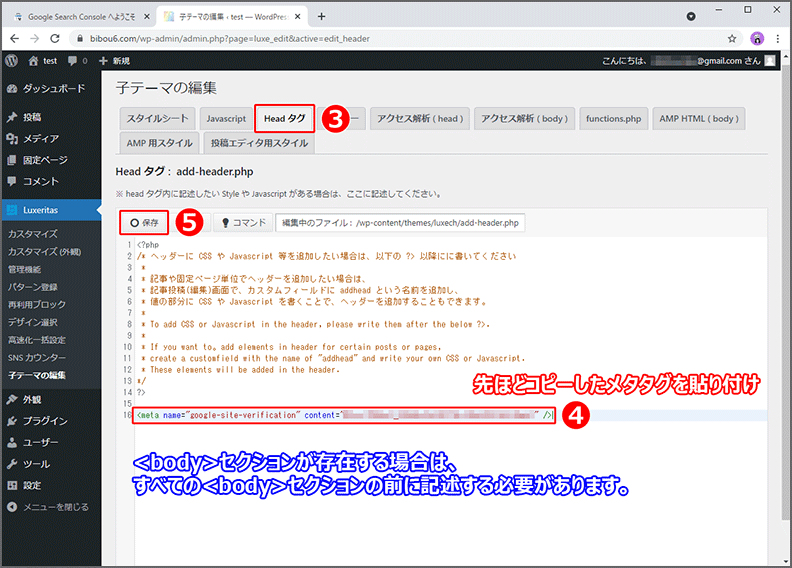The image size is (792, 568).
Task: Click the WordPress logo in admin bar
Action: [x=12, y=61]
